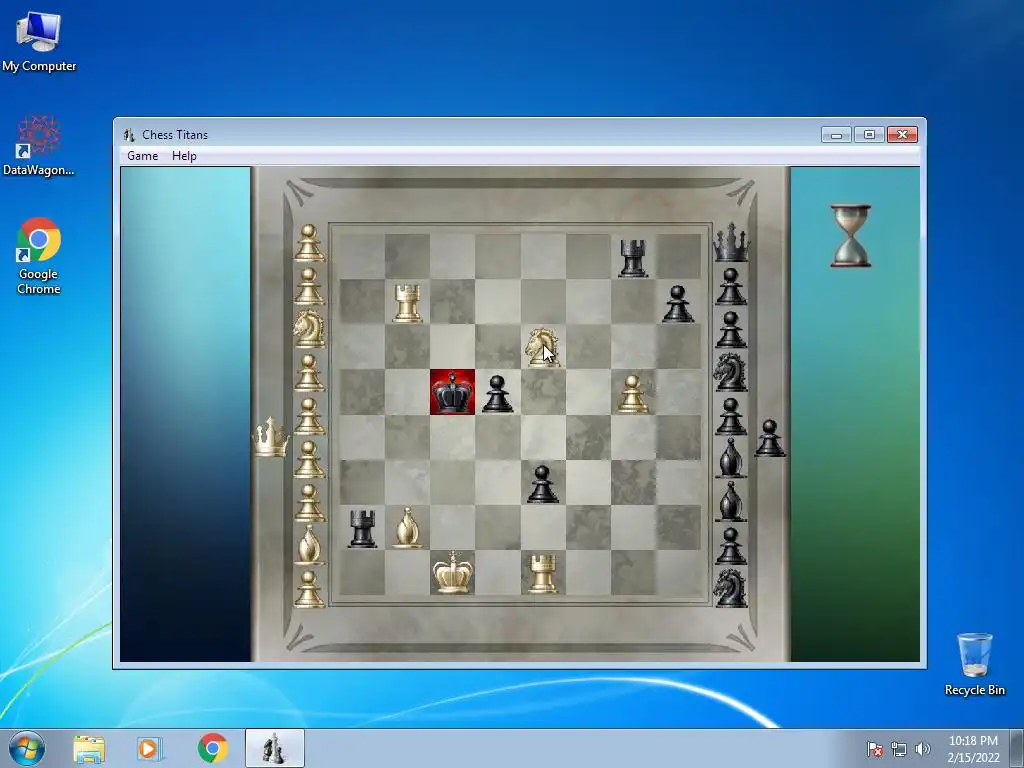Click the network icon in the system tray
Viewport: 1024px width, 768px height.
pyautogui.click(x=899, y=749)
